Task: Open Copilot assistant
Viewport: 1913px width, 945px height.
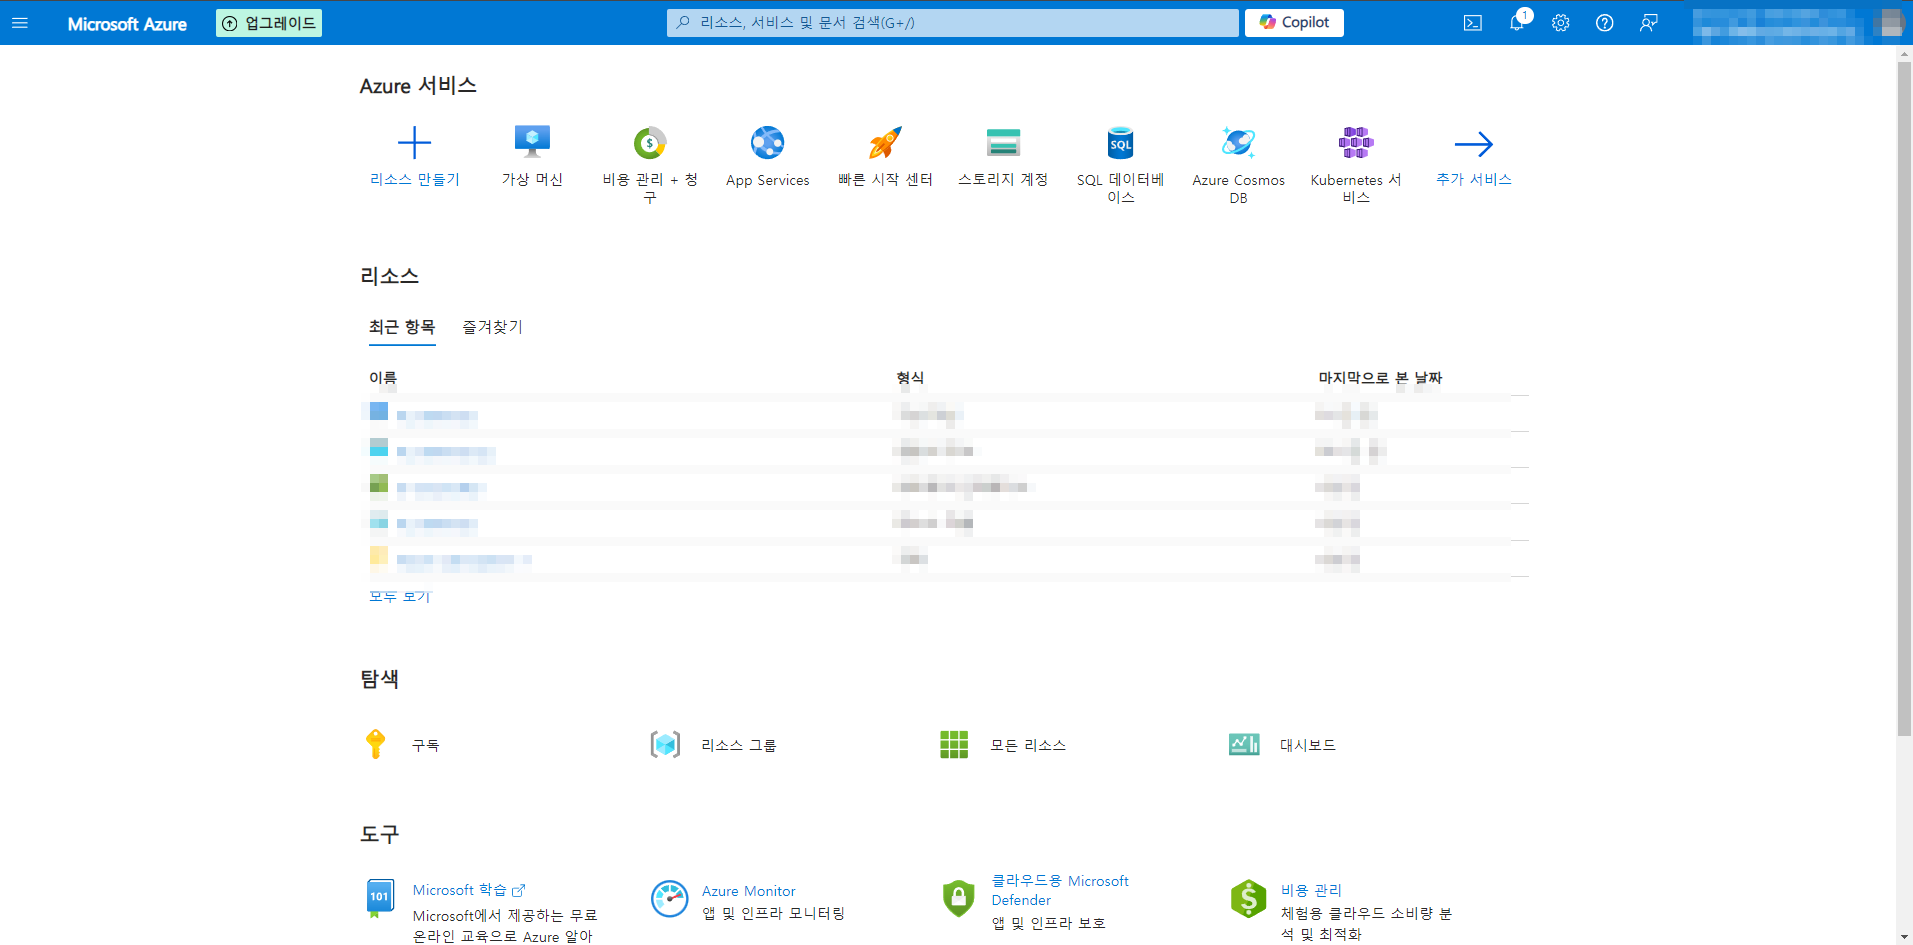Action: 1294,22
